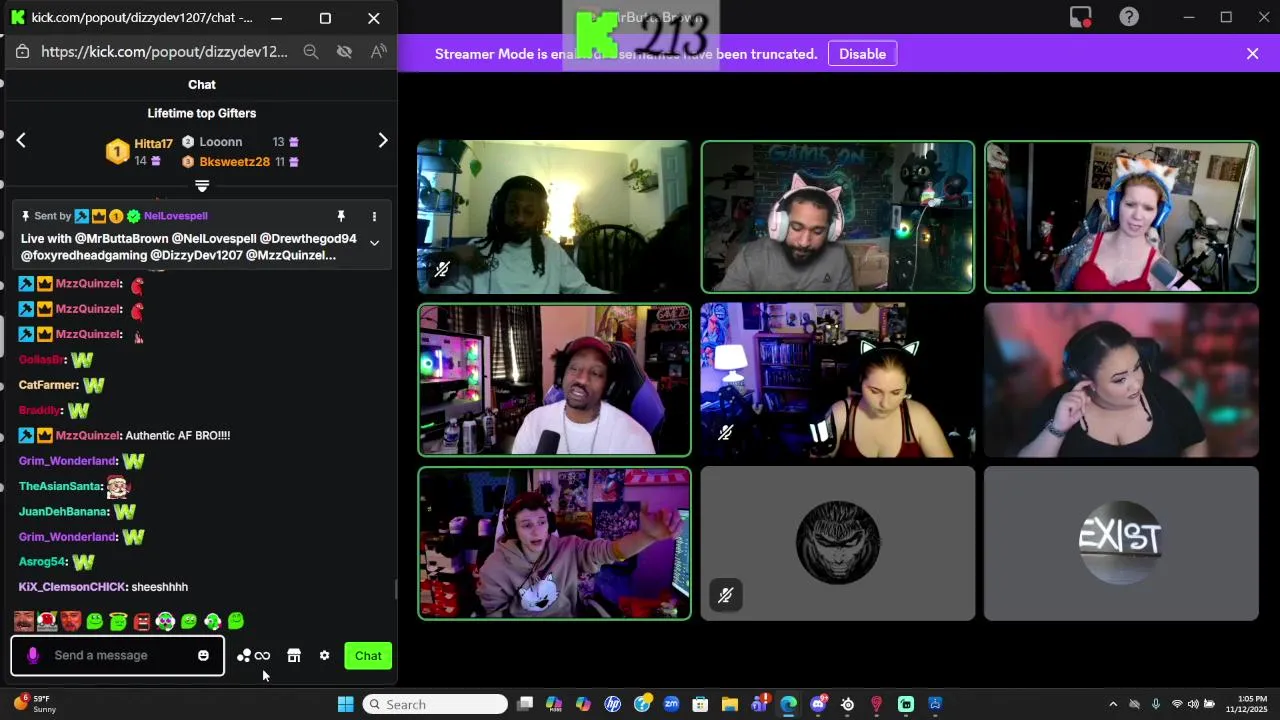
Task: Click the Kick logo in the popout title bar
Action: 17,18
